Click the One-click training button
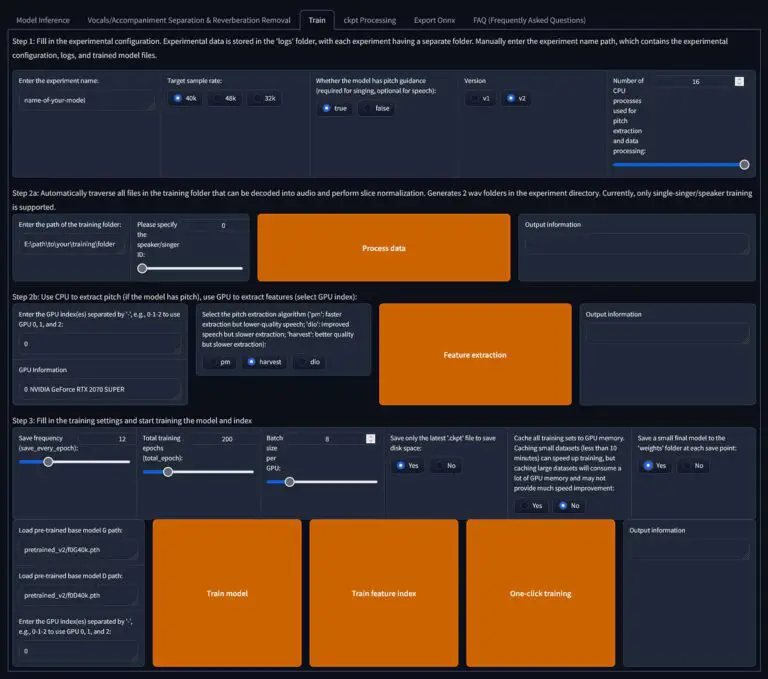This screenshot has height=679, width=768. coord(540,593)
